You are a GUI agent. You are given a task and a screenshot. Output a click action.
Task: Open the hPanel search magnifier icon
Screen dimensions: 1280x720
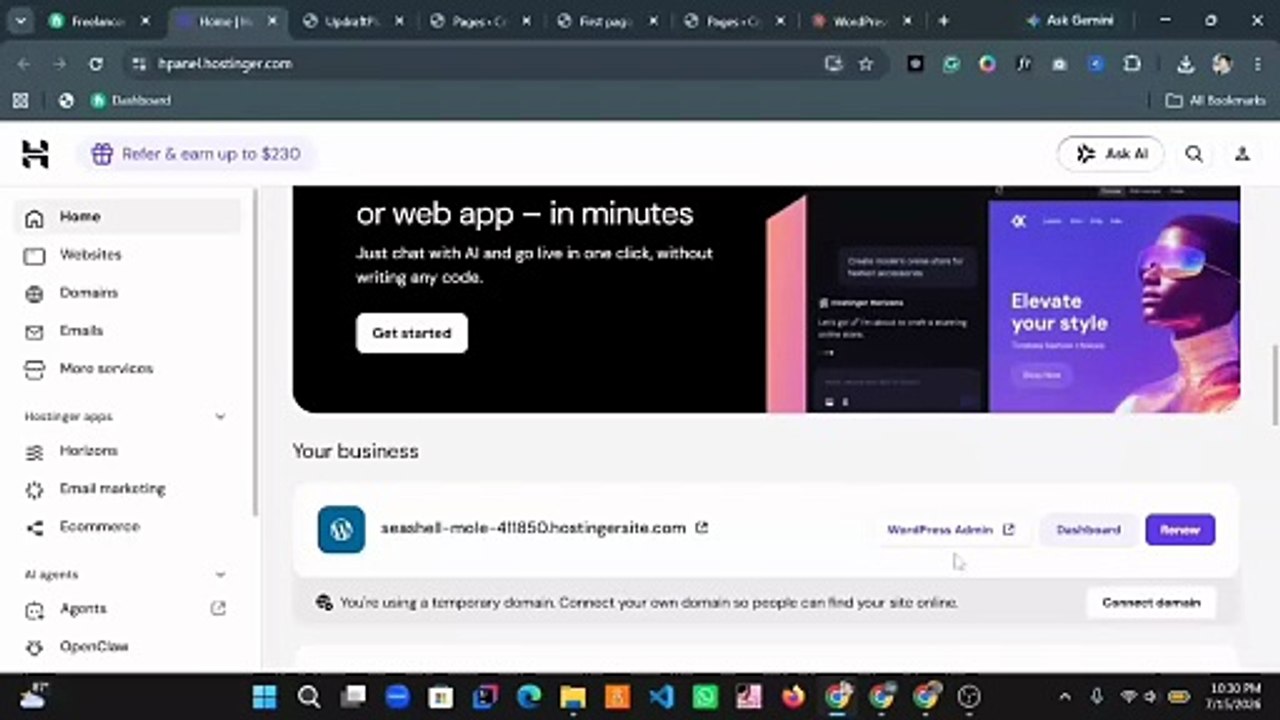[1194, 154]
